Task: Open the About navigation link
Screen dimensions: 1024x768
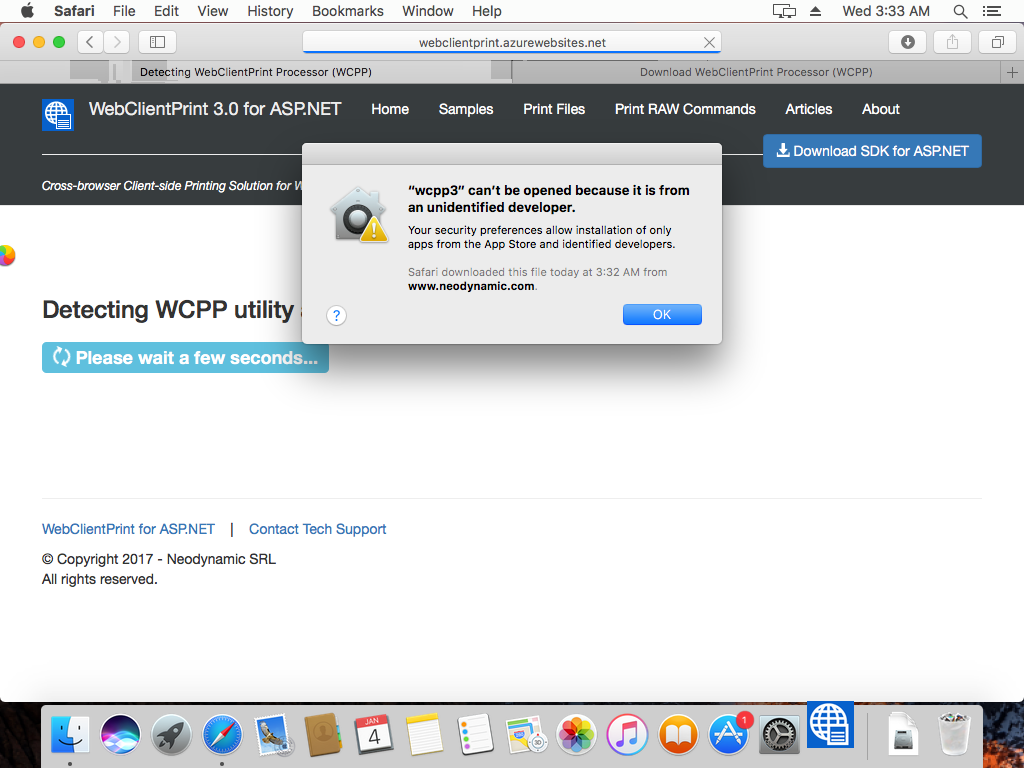Action: [x=880, y=109]
